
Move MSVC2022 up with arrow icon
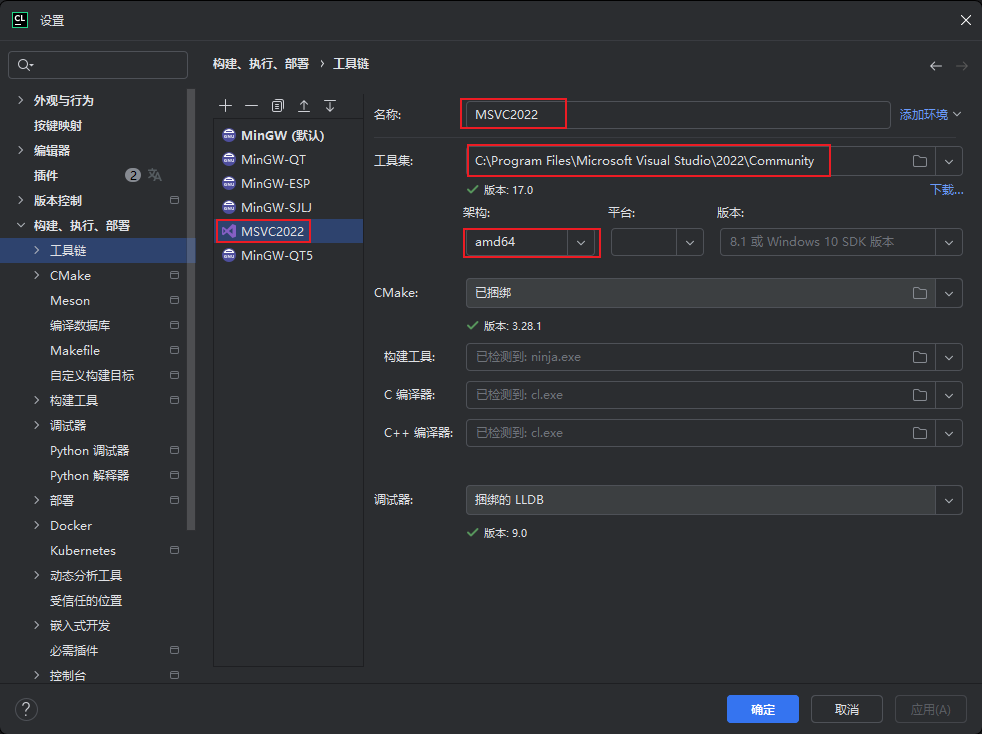pos(304,105)
